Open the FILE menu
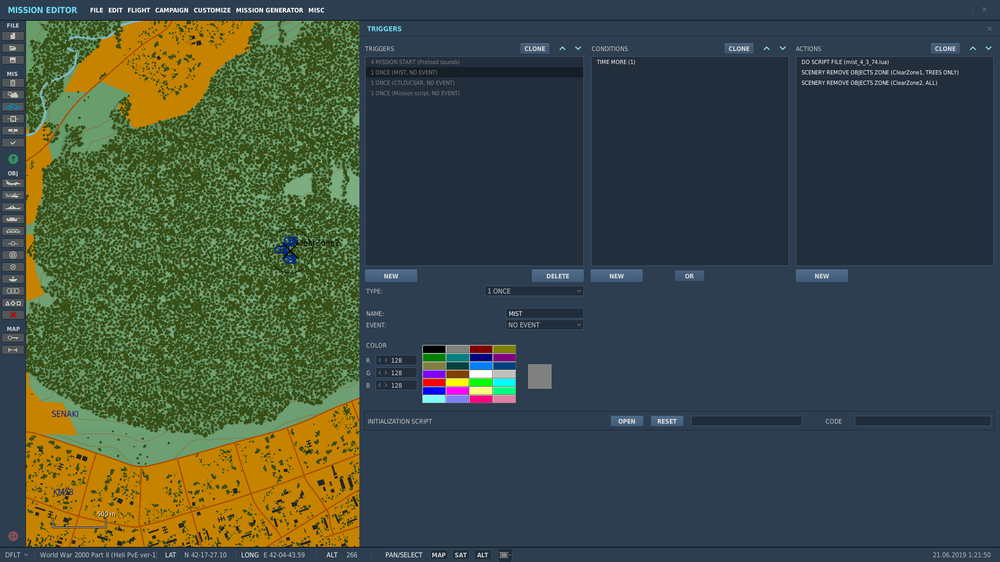1000x562 pixels. [x=96, y=10]
